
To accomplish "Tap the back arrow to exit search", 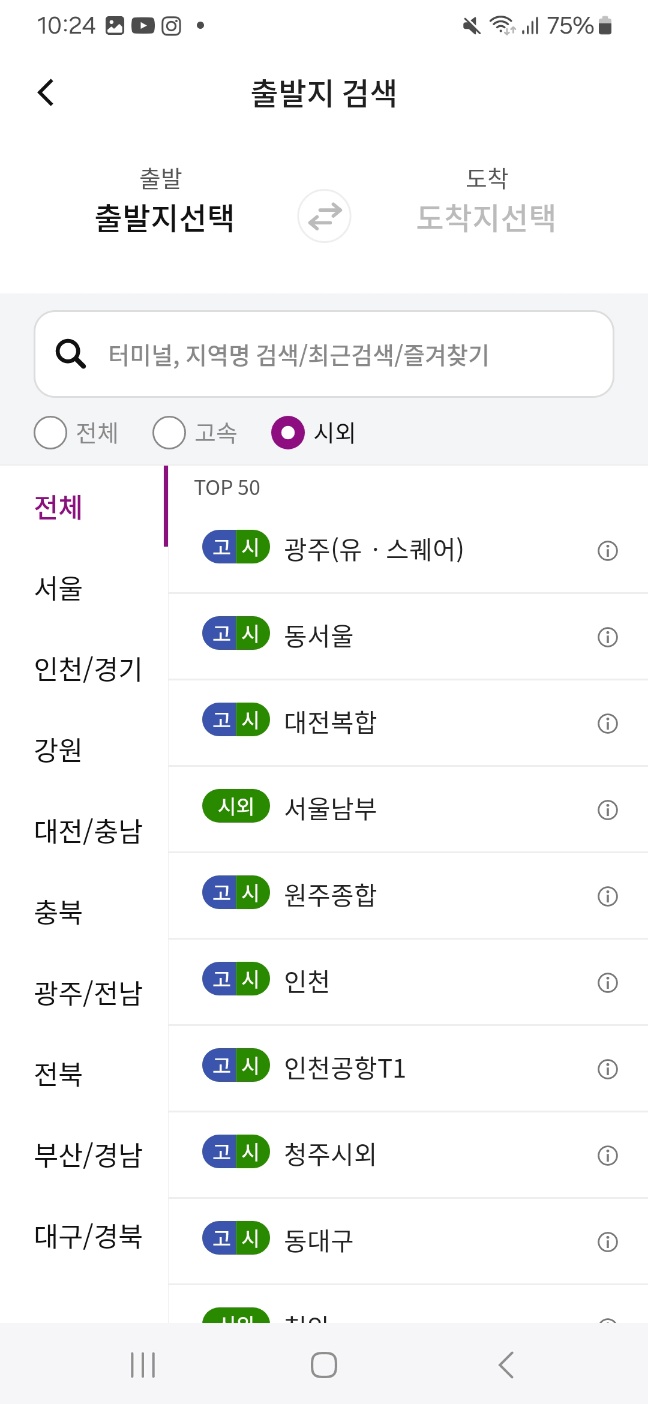I will pyautogui.click(x=44, y=92).
